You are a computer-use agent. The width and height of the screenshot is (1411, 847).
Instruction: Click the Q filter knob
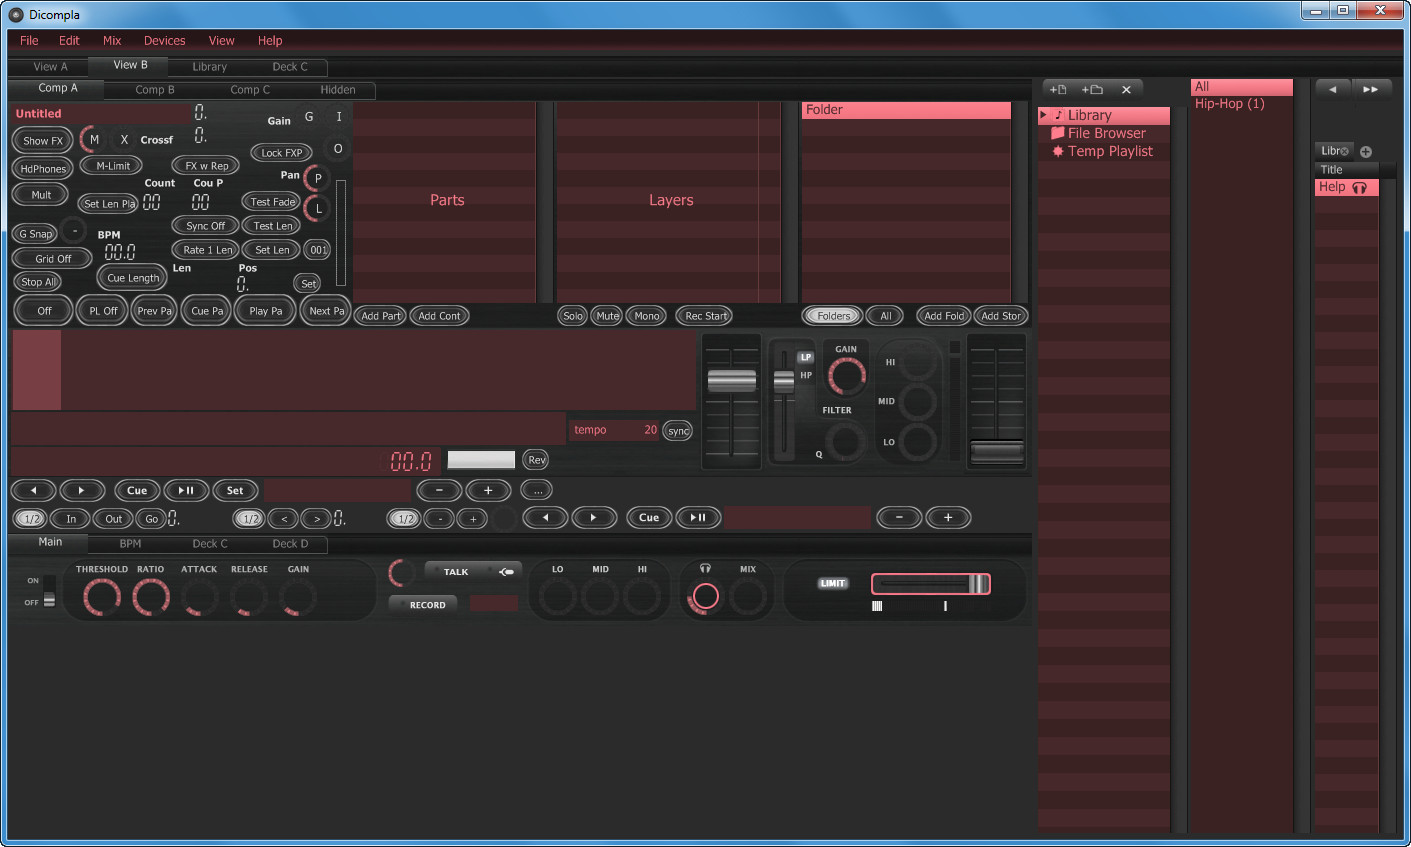click(x=845, y=441)
